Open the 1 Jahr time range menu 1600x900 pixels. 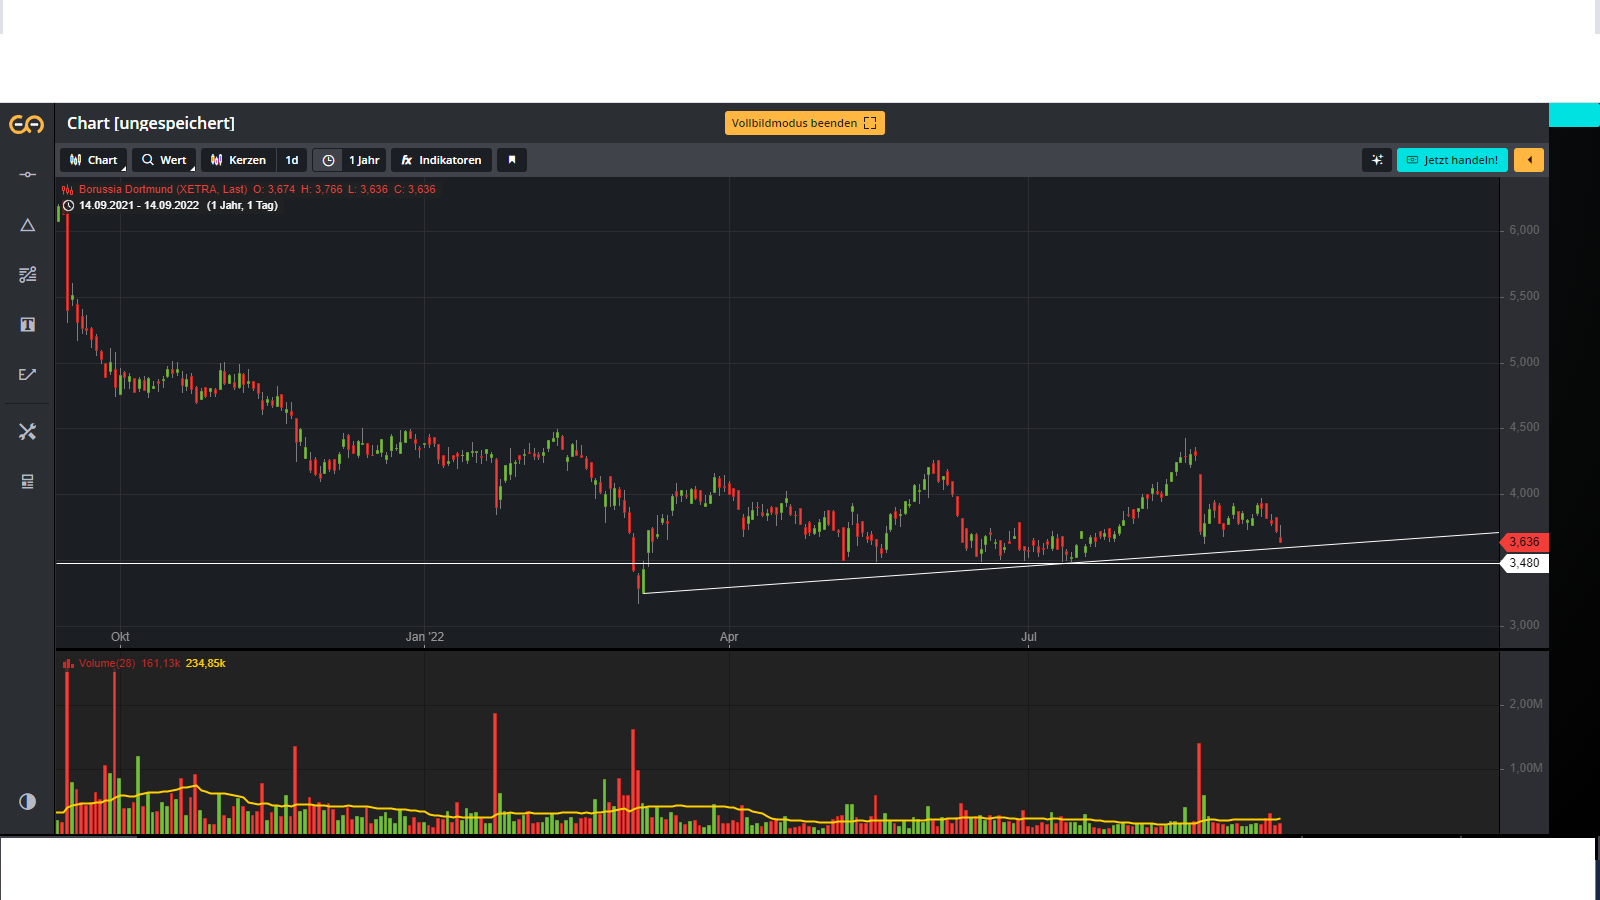coord(350,160)
